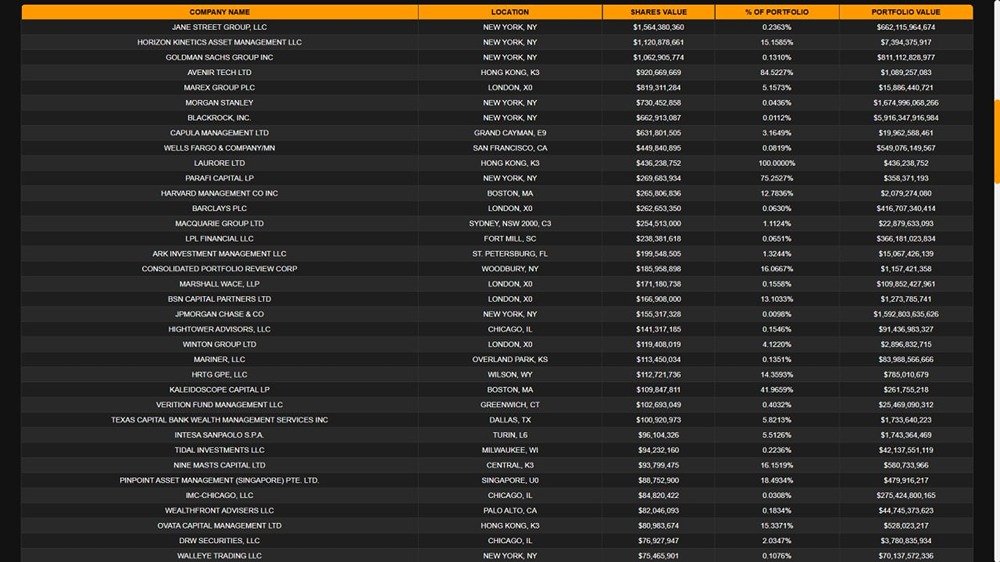1000x562 pixels.
Task: Click WEALTHFRONT ADVISERS LLC name
Action: (x=219, y=510)
